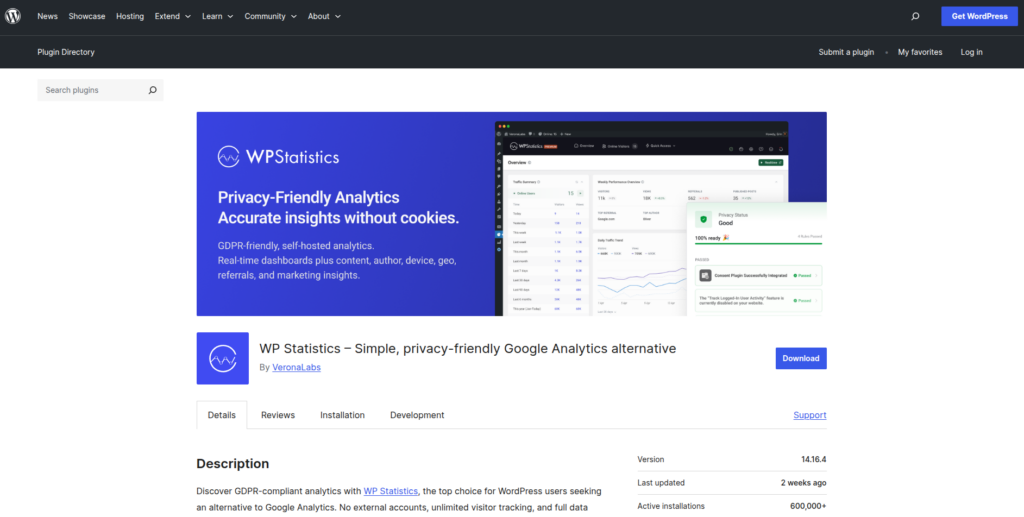Expand the Learn menu
This screenshot has height=517, width=1024.
[217, 16]
